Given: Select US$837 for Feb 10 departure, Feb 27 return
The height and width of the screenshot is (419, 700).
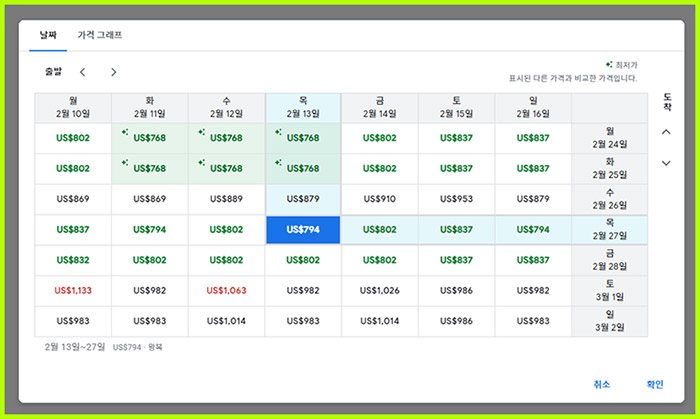Looking at the screenshot, I should [73, 229].
